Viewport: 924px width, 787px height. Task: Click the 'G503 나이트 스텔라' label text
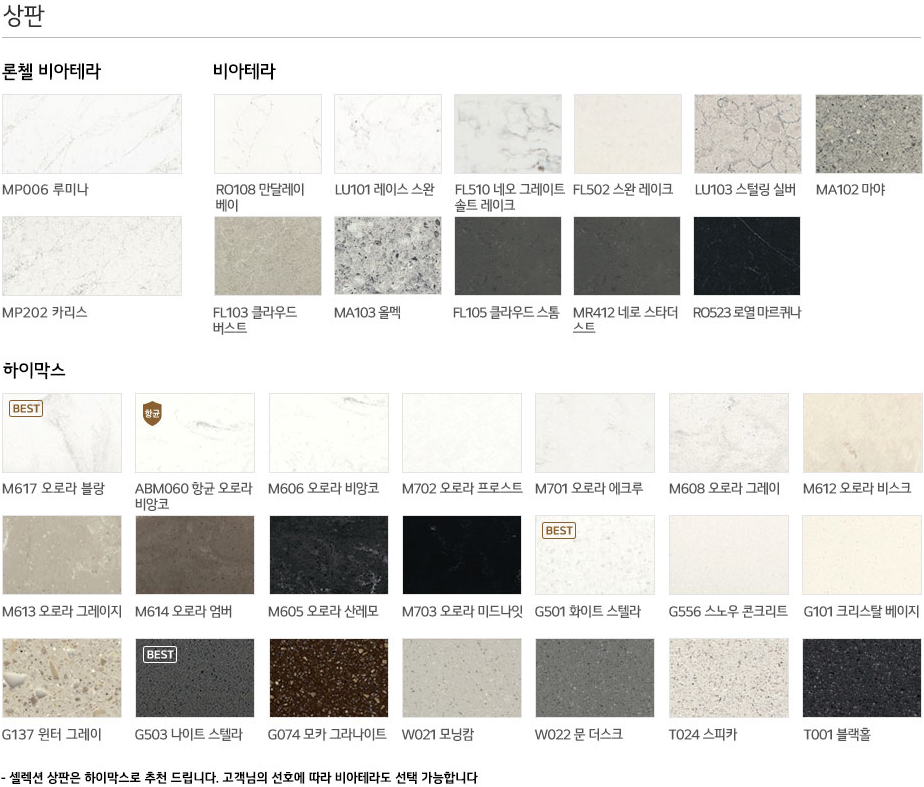click(189, 735)
